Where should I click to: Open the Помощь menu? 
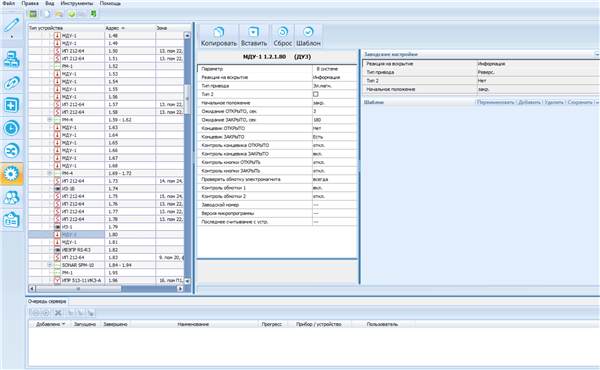tap(110, 3)
